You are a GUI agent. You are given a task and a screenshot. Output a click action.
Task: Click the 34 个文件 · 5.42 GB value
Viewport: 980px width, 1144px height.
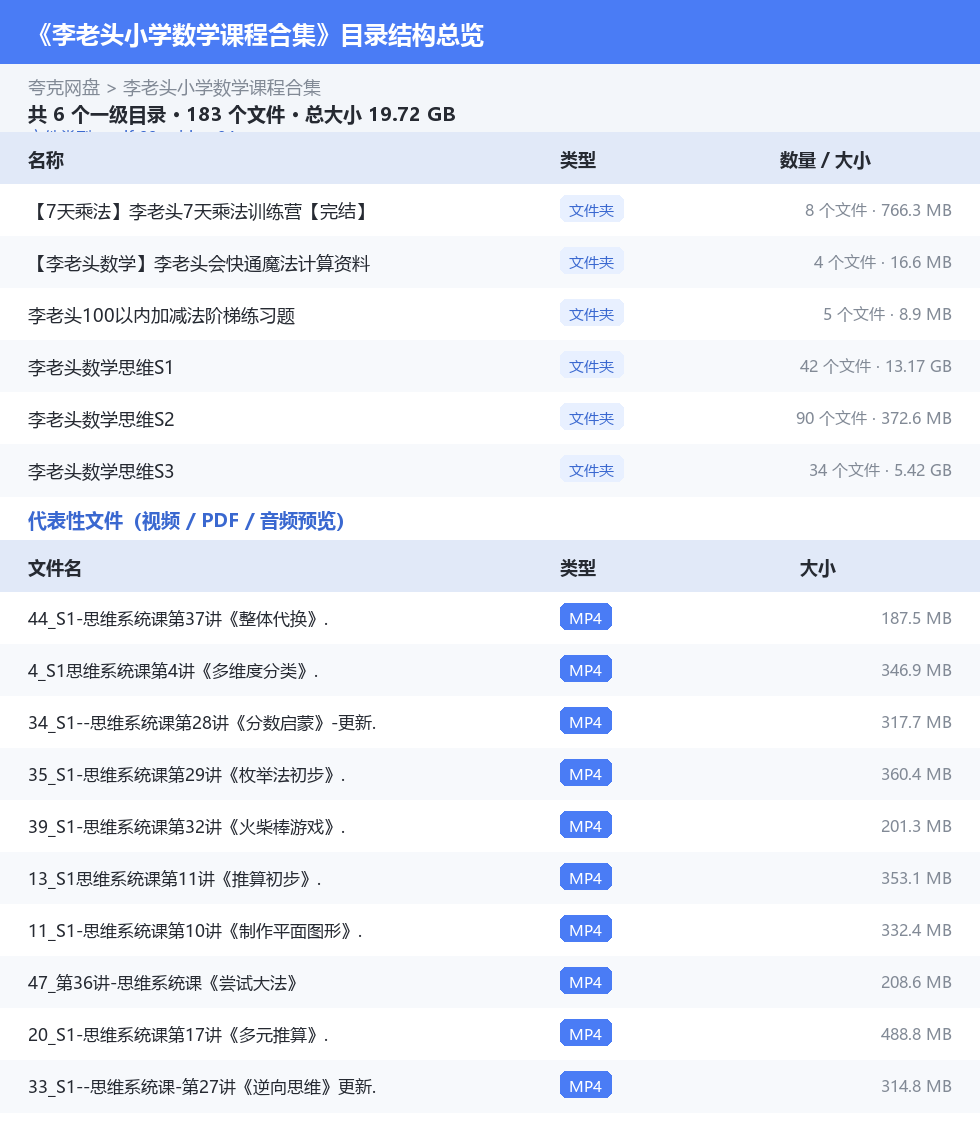pos(881,470)
